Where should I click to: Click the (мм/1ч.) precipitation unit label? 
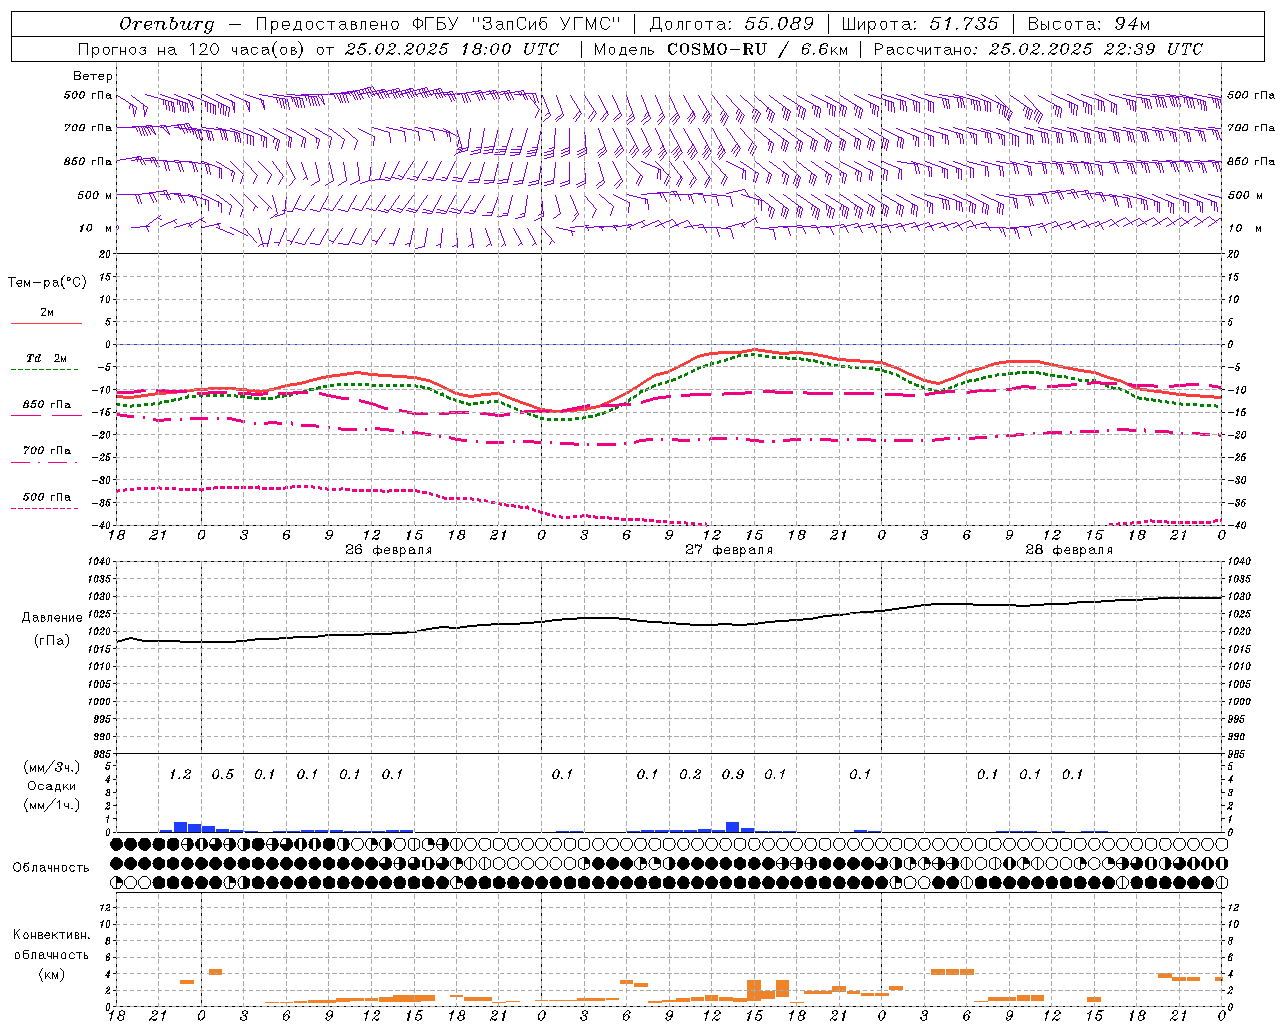[x=50, y=805]
